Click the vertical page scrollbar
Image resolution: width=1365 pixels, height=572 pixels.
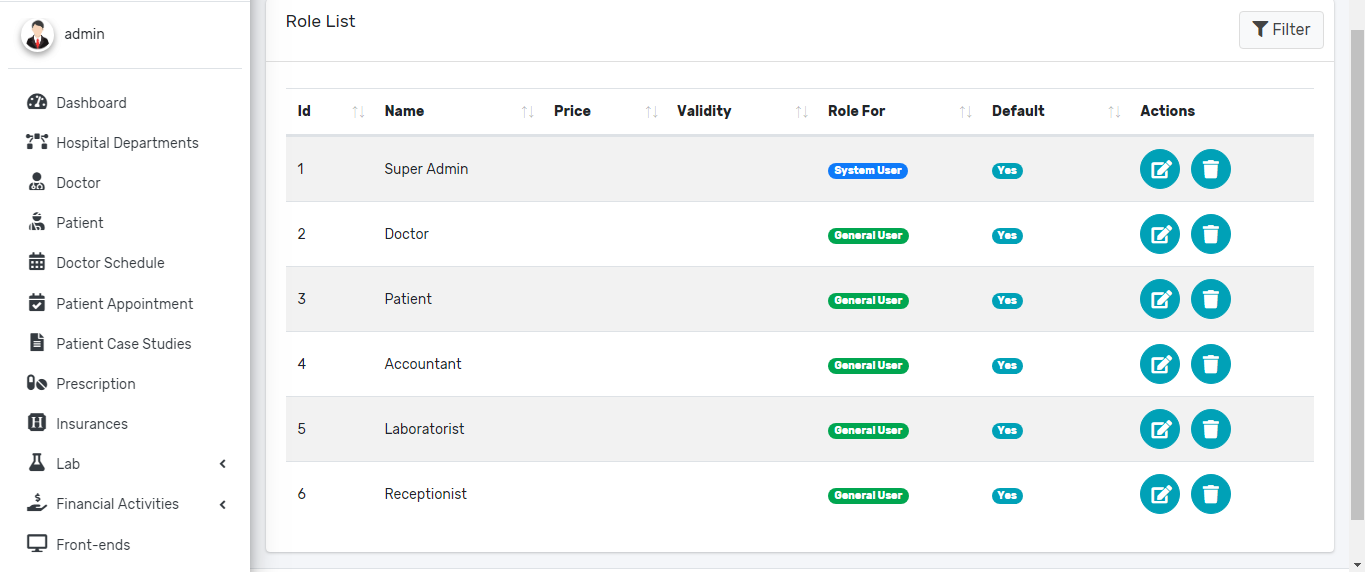[x=1357, y=270]
